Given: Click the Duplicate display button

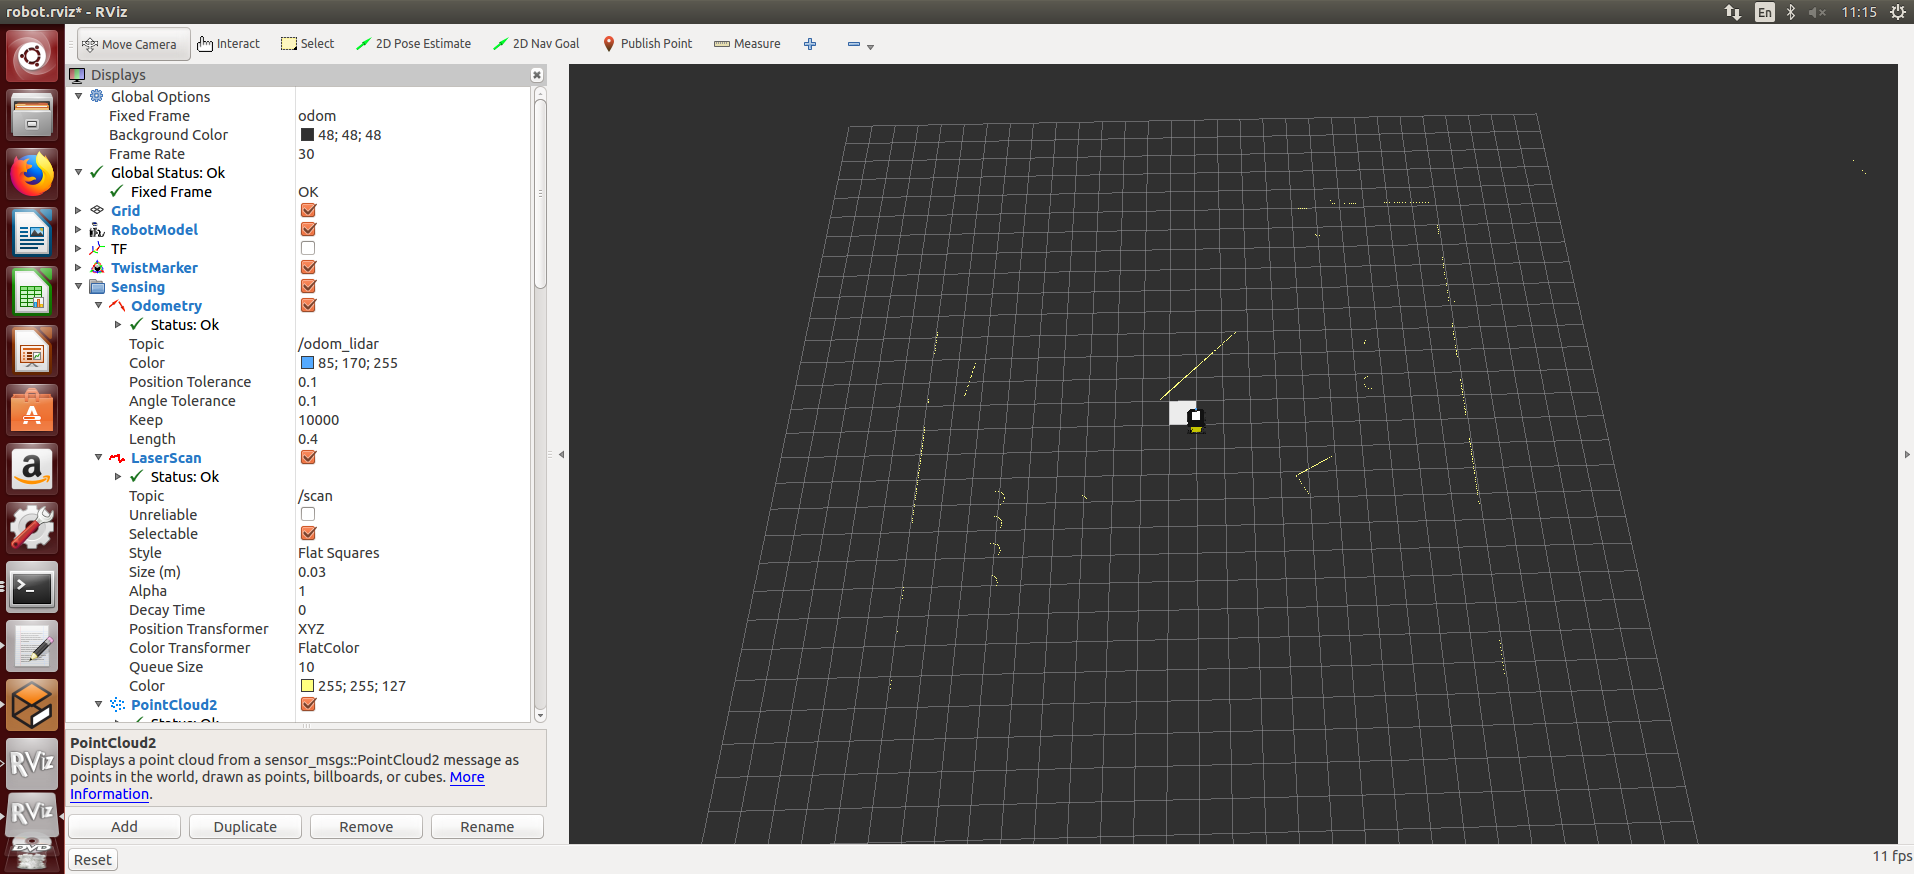Looking at the screenshot, I should 245,827.
